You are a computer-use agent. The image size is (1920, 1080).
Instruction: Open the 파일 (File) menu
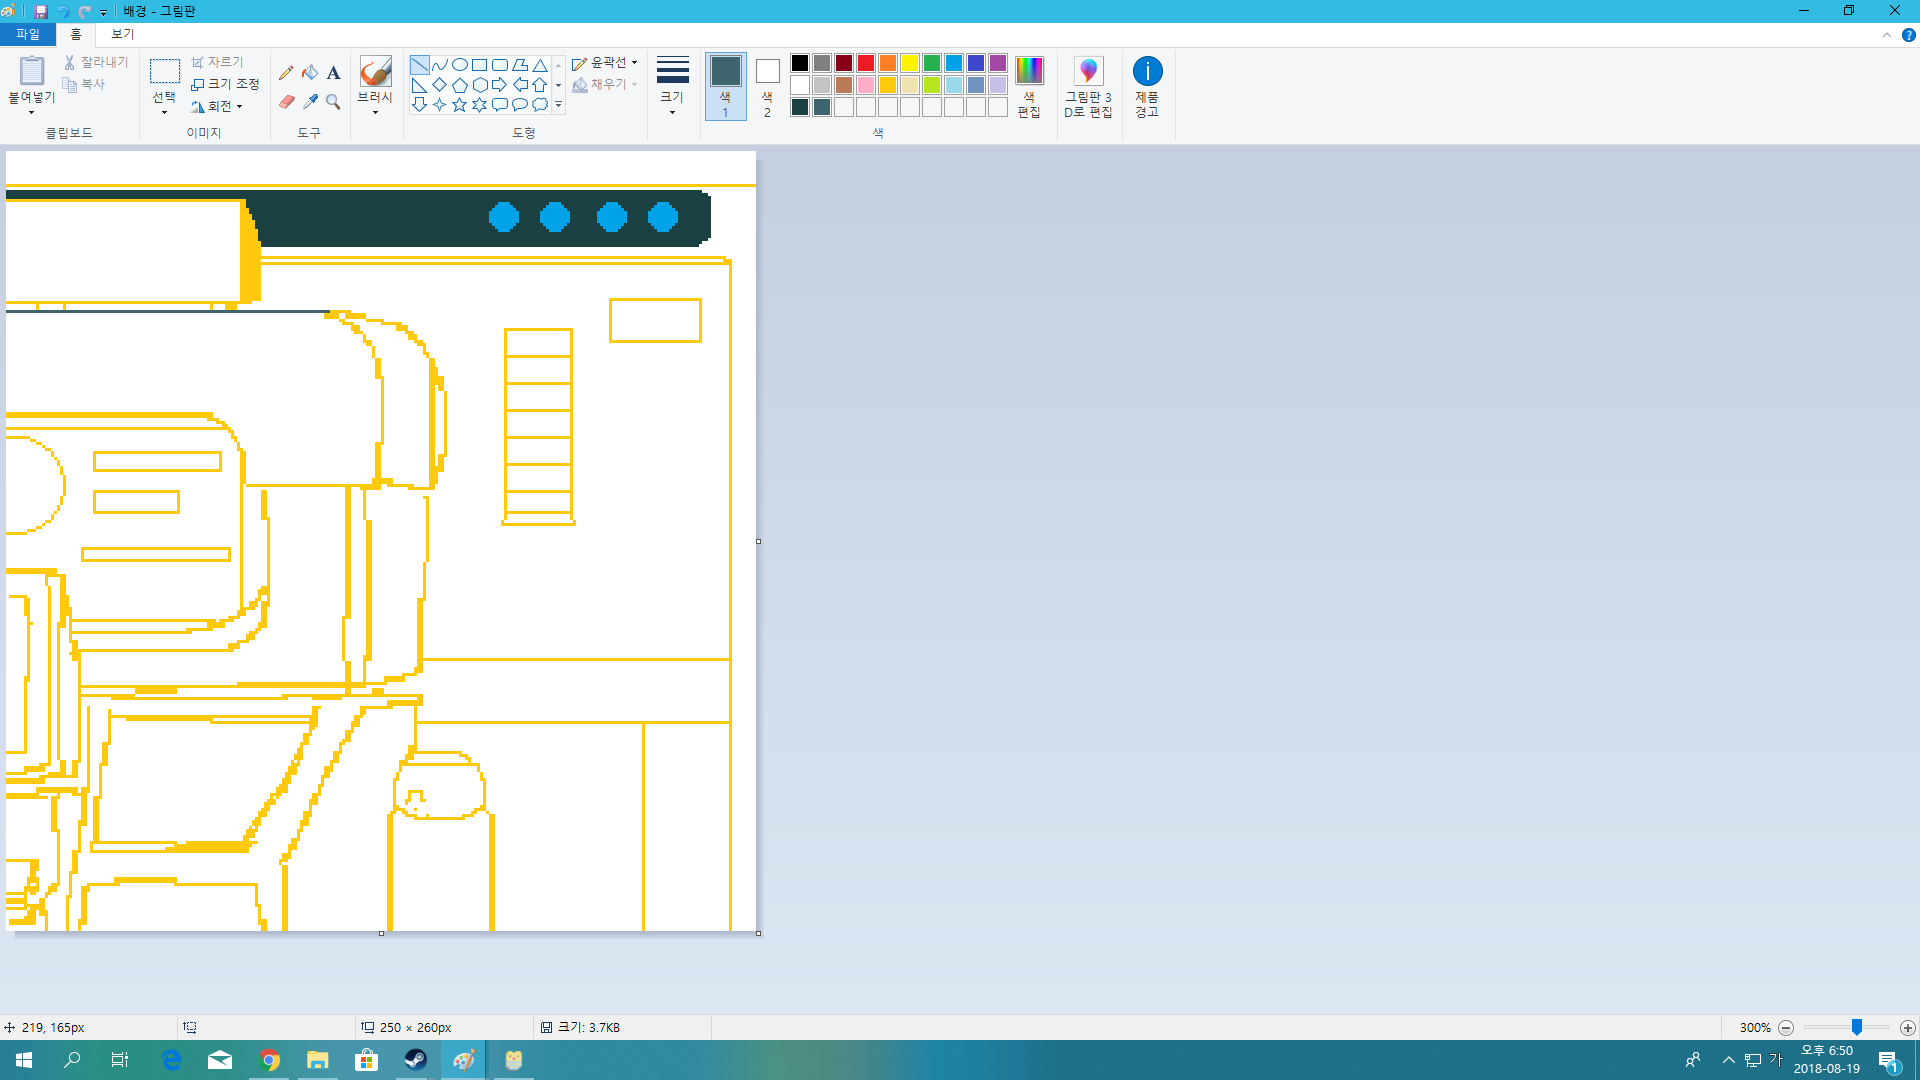pos(28,34)
